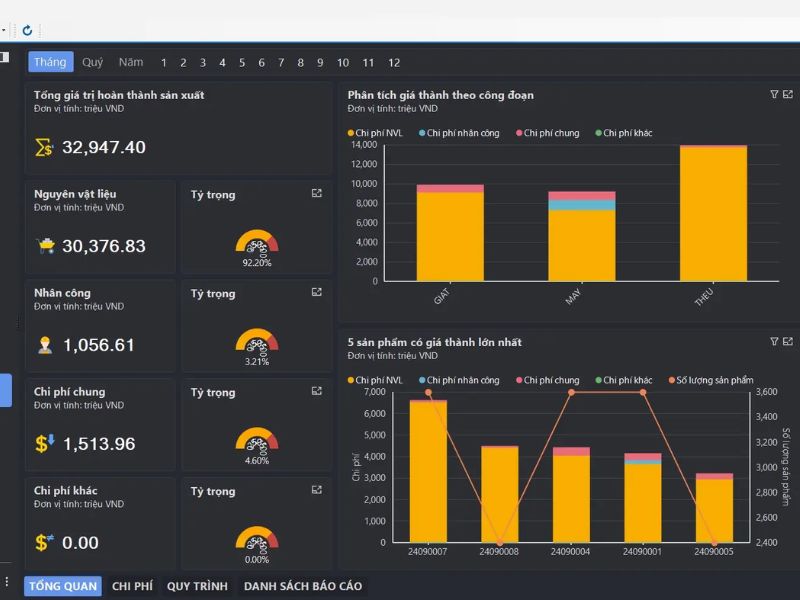Expand the Nhân công Tỷ trọng gauge

pyautogui.click(x=317, y=292)
